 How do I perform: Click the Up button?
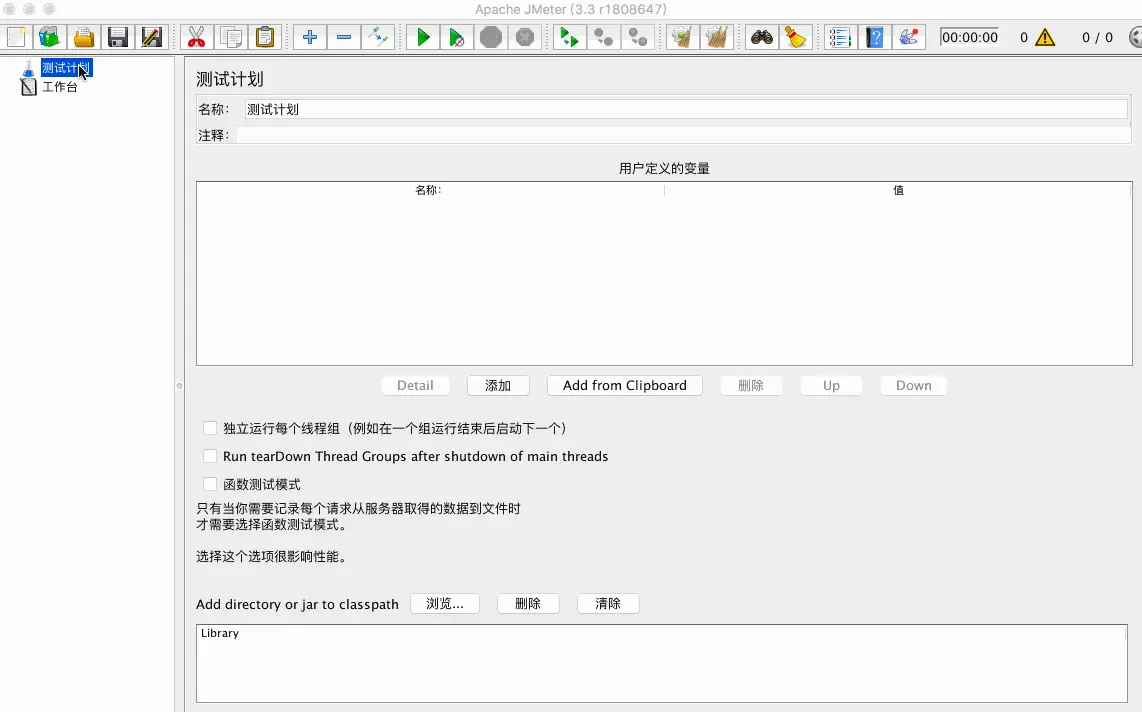pos(831,385)
